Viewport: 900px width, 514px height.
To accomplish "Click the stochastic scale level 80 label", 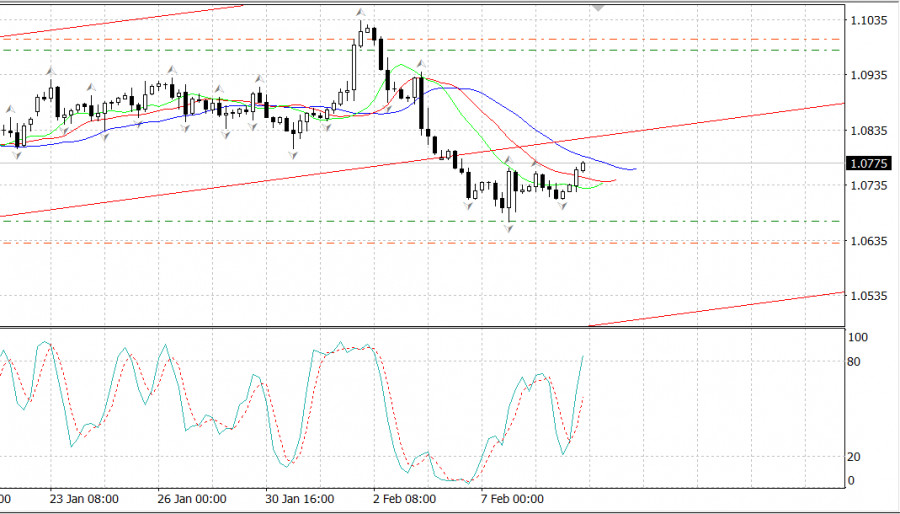I will coord(855,361).
